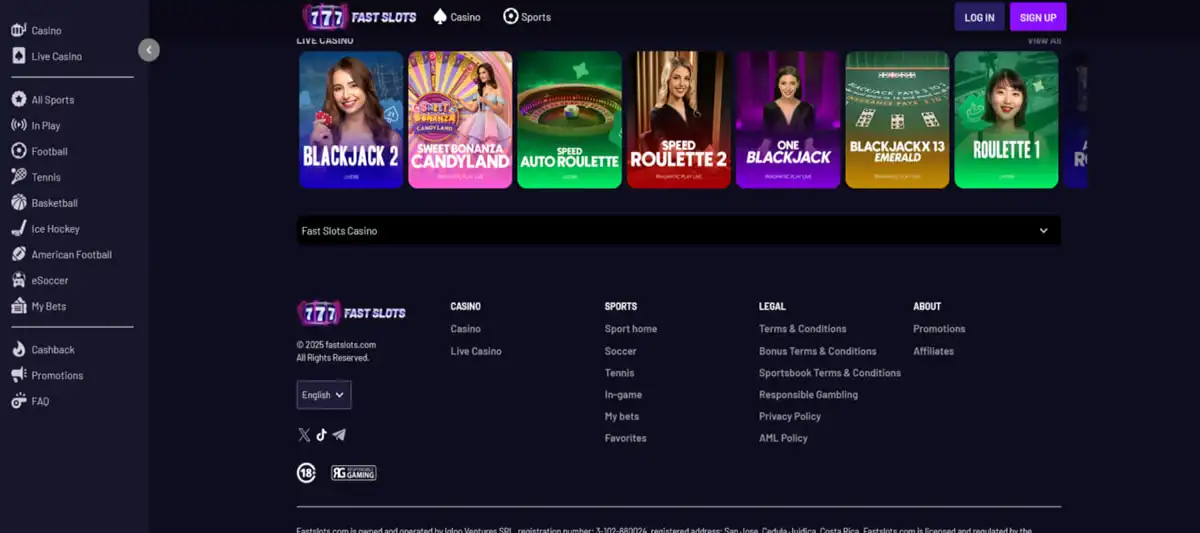Open the Speed Auto Roulette game card
This screenshot has height=533, width=1200.
569,120
